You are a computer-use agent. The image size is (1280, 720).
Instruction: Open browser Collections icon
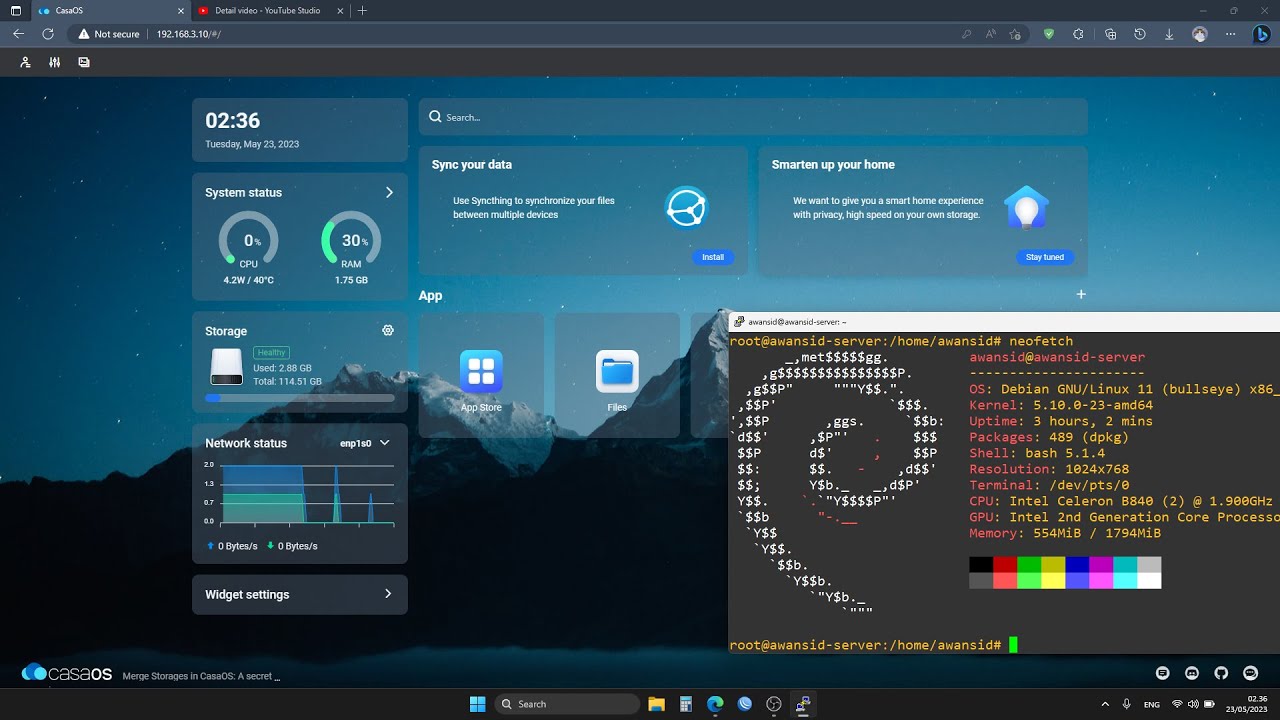(1110, 34)
